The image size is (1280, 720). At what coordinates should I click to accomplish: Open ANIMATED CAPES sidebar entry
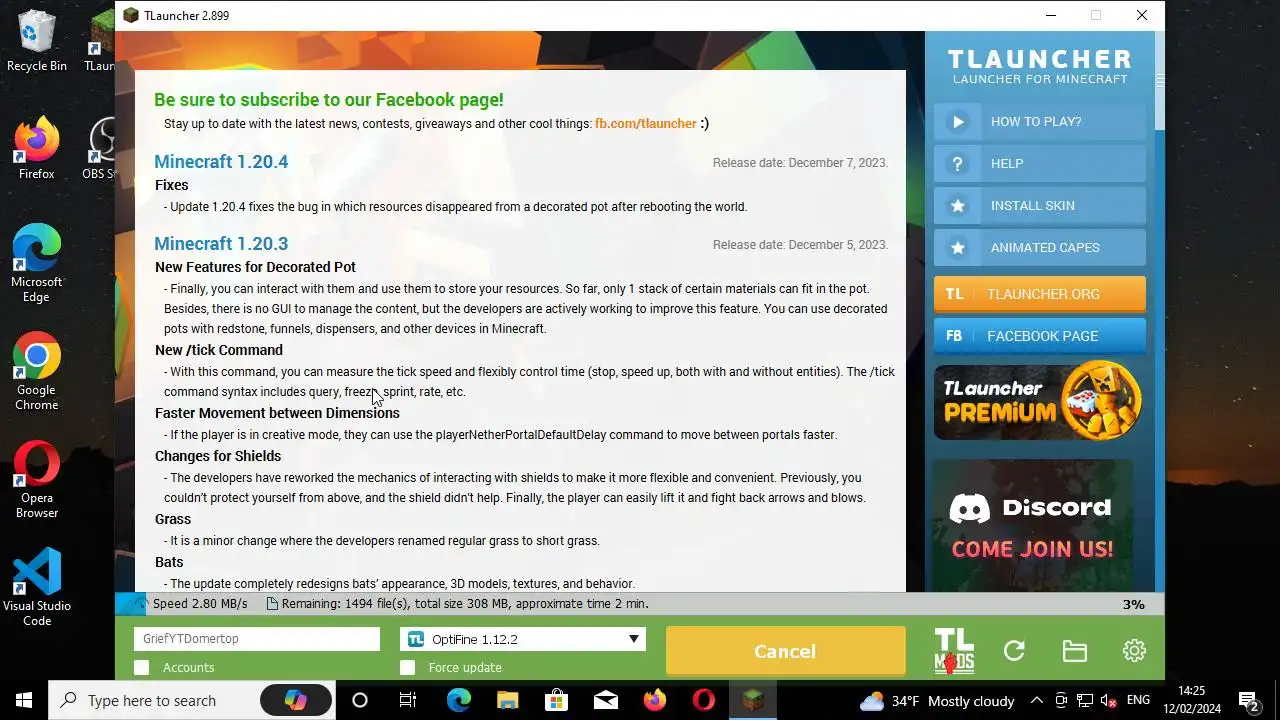click(1040, 248)
